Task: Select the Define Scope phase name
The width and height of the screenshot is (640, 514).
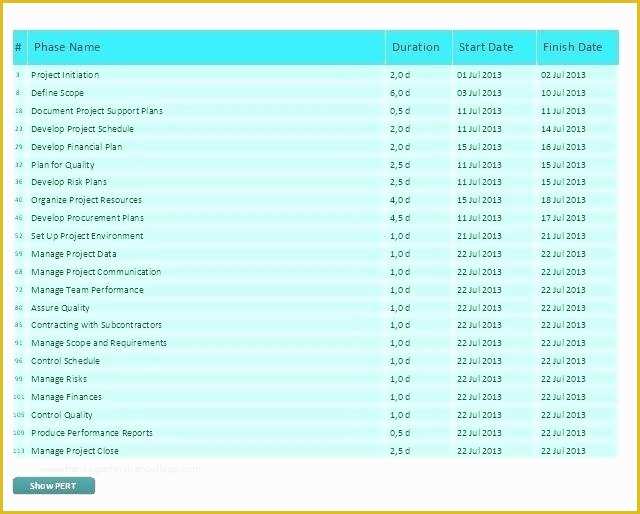Action: pyautogui.click(x=58, y=93)
